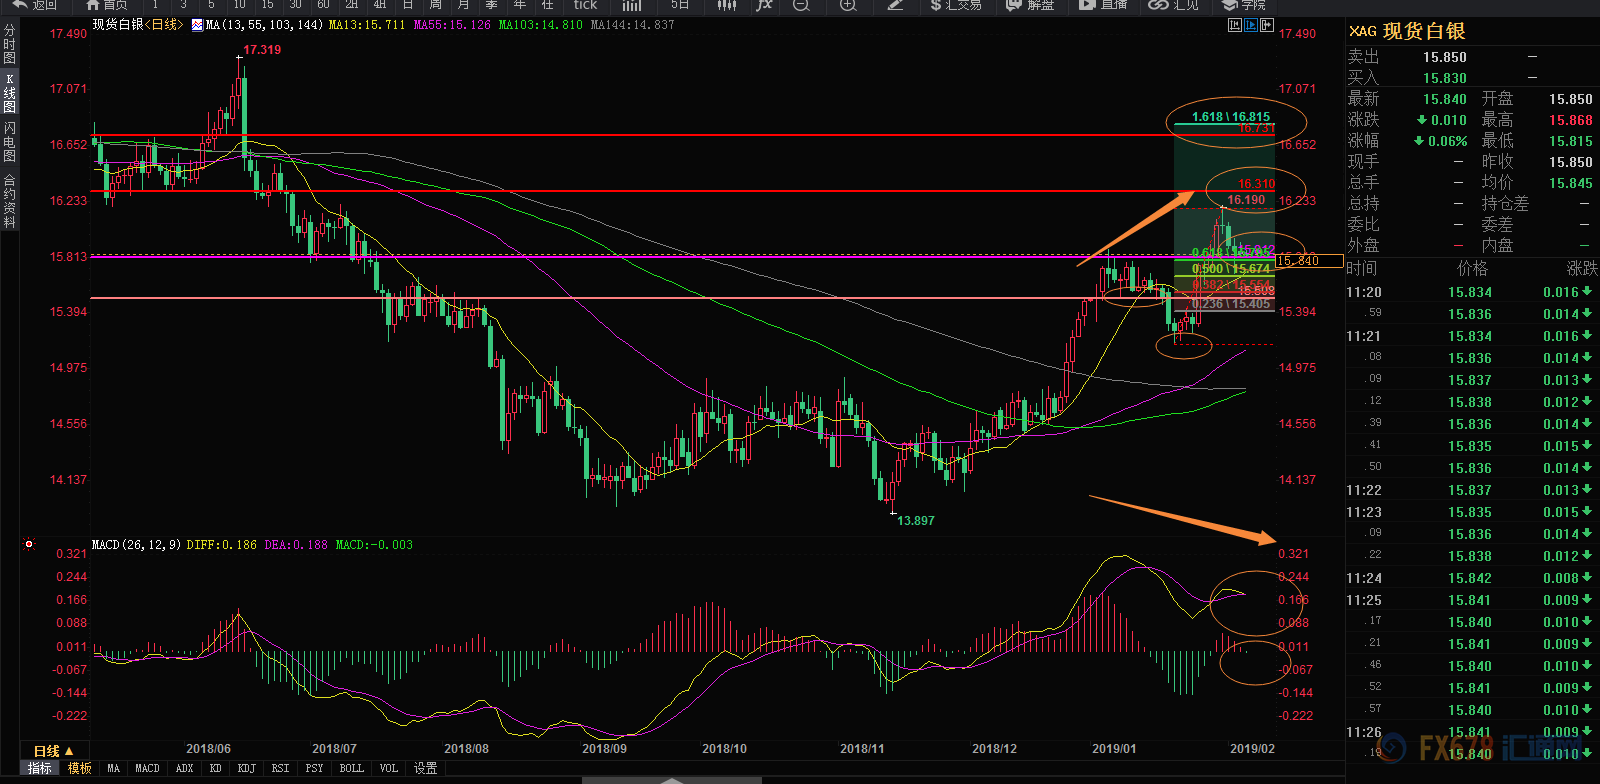Open 设置 indicator settings
Image resolution: width=1600 pixels, height=784 pixels.
coord(426,768)
